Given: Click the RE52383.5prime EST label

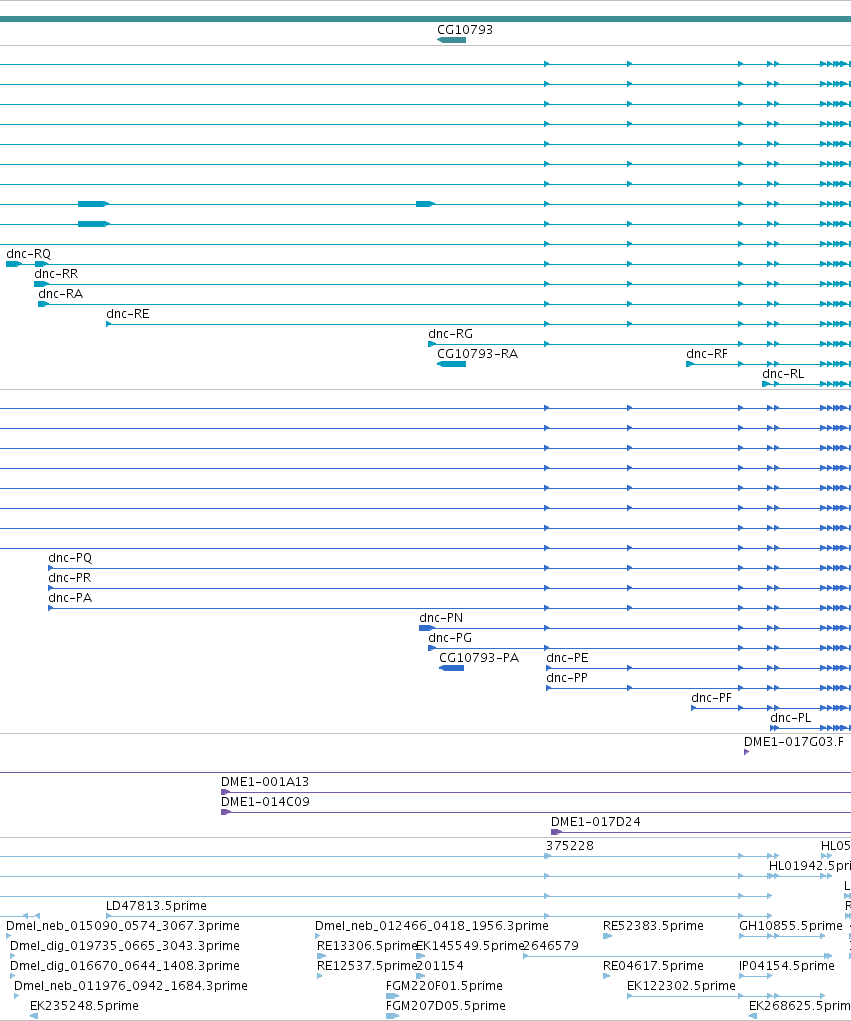Looking at the screenshot, I should [653, 927].
